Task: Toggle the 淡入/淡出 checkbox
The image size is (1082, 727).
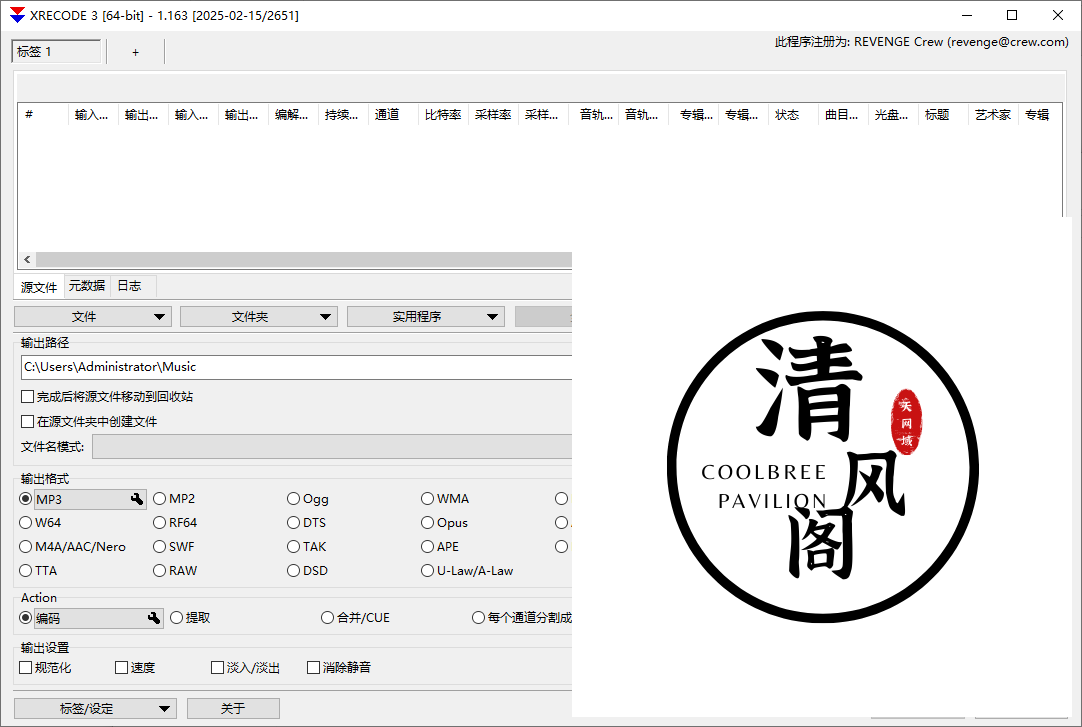Action: (x=217, y=668)
